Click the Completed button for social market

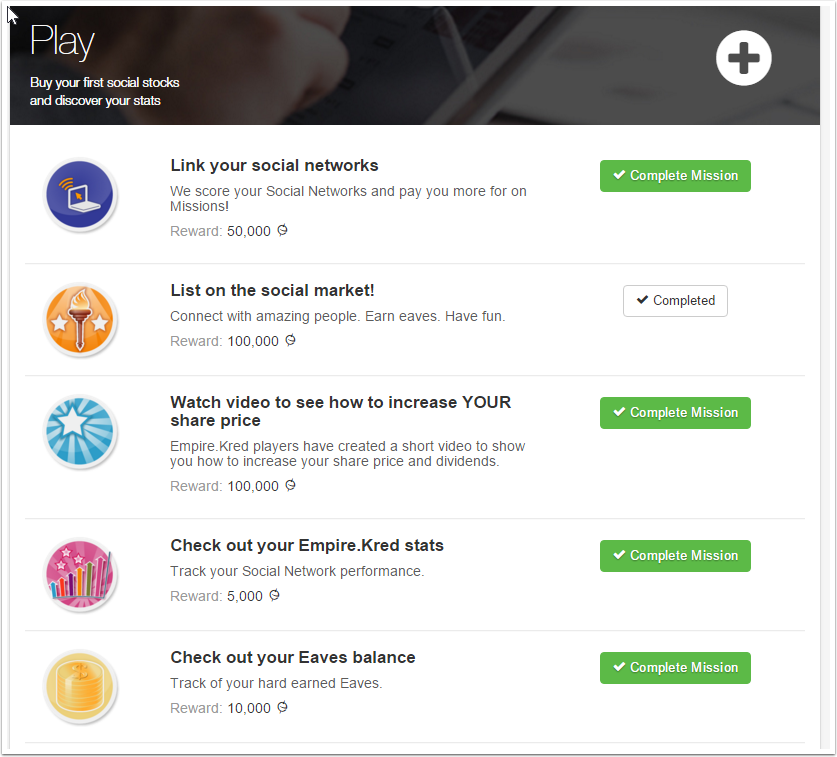click(675, 301)
